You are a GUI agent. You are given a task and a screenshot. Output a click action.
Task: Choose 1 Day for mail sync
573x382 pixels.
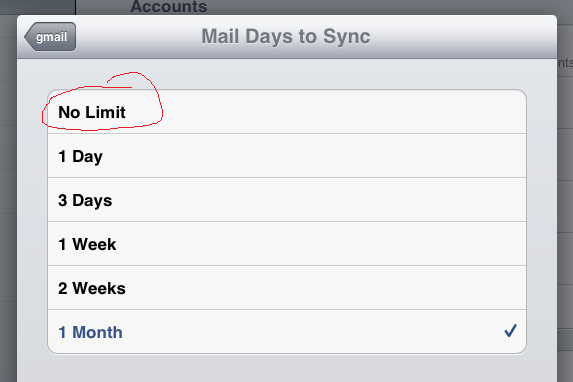click(x=287, y=156)
